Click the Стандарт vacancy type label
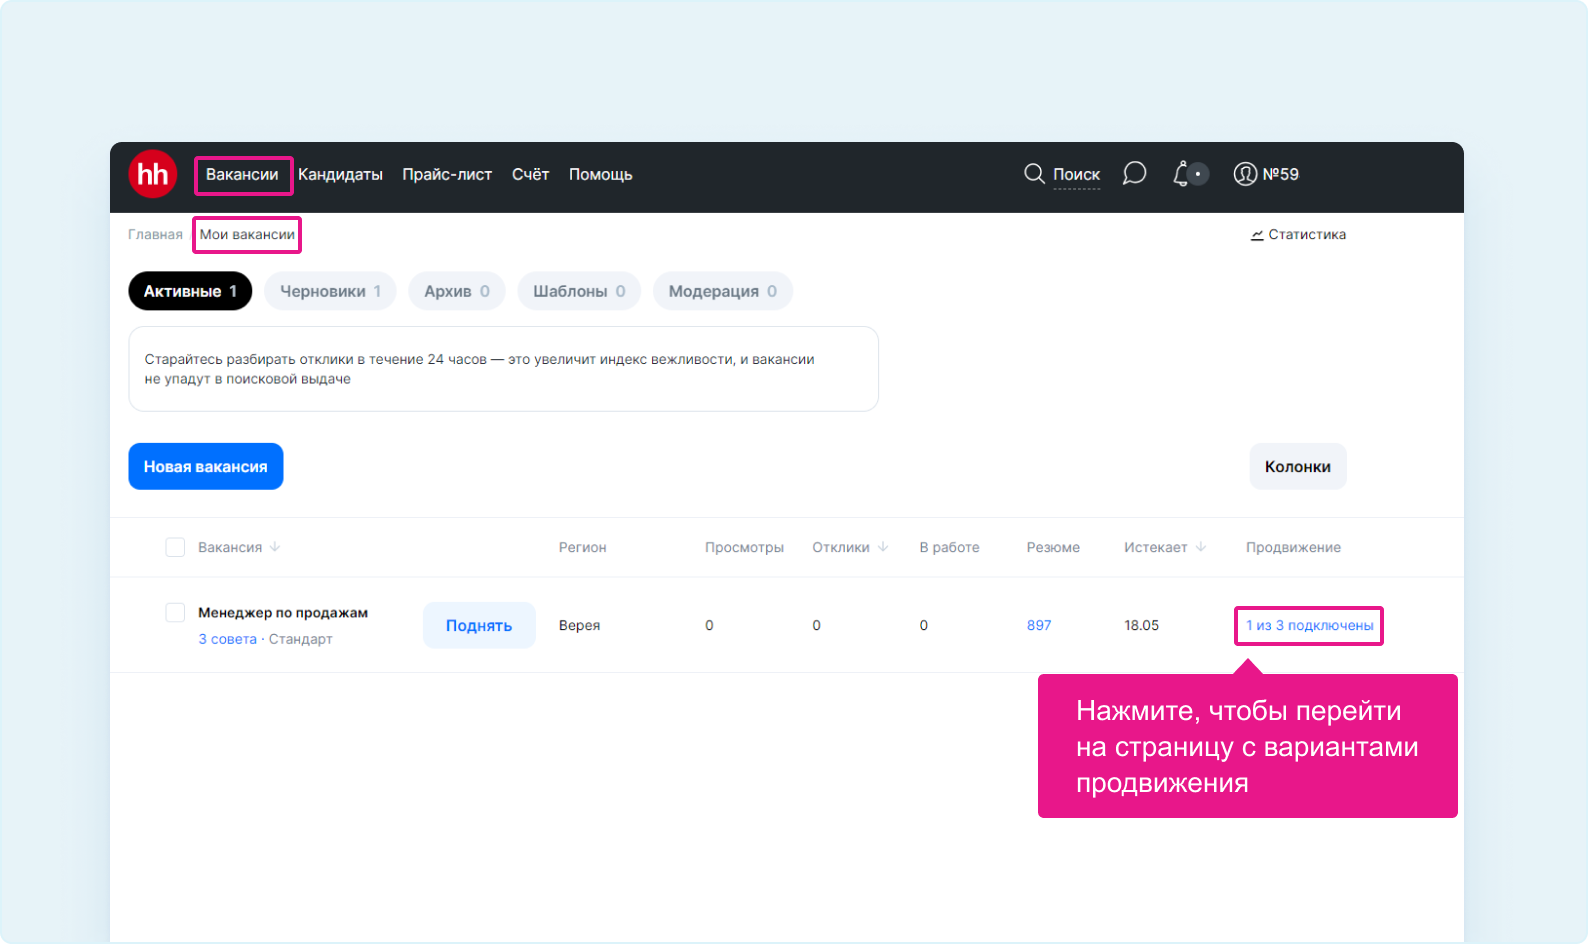The width and height of the screenshot is (1588, 944). 300,639
